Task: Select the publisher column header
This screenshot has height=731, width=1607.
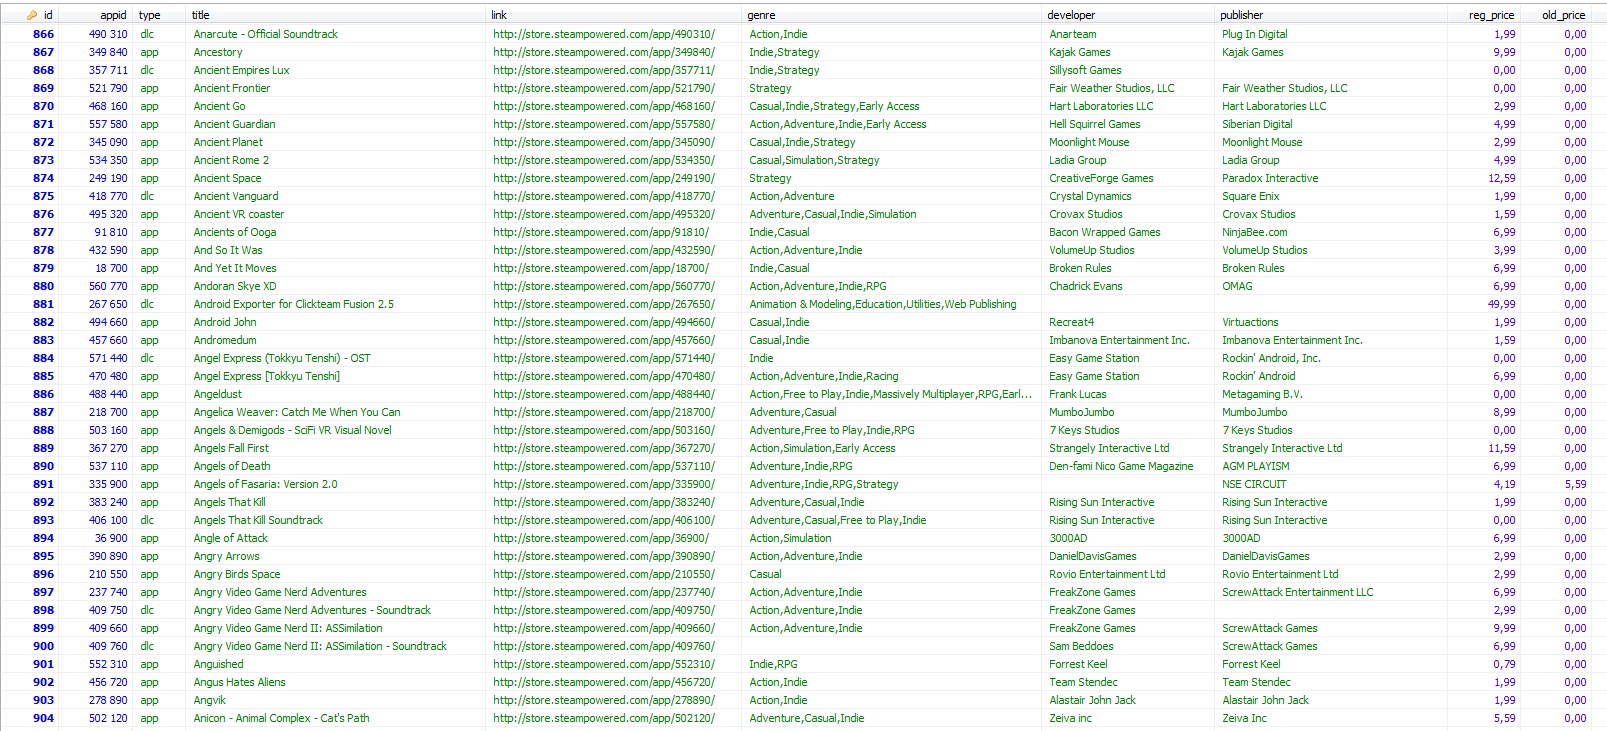Action: (x=1241, y=15)
